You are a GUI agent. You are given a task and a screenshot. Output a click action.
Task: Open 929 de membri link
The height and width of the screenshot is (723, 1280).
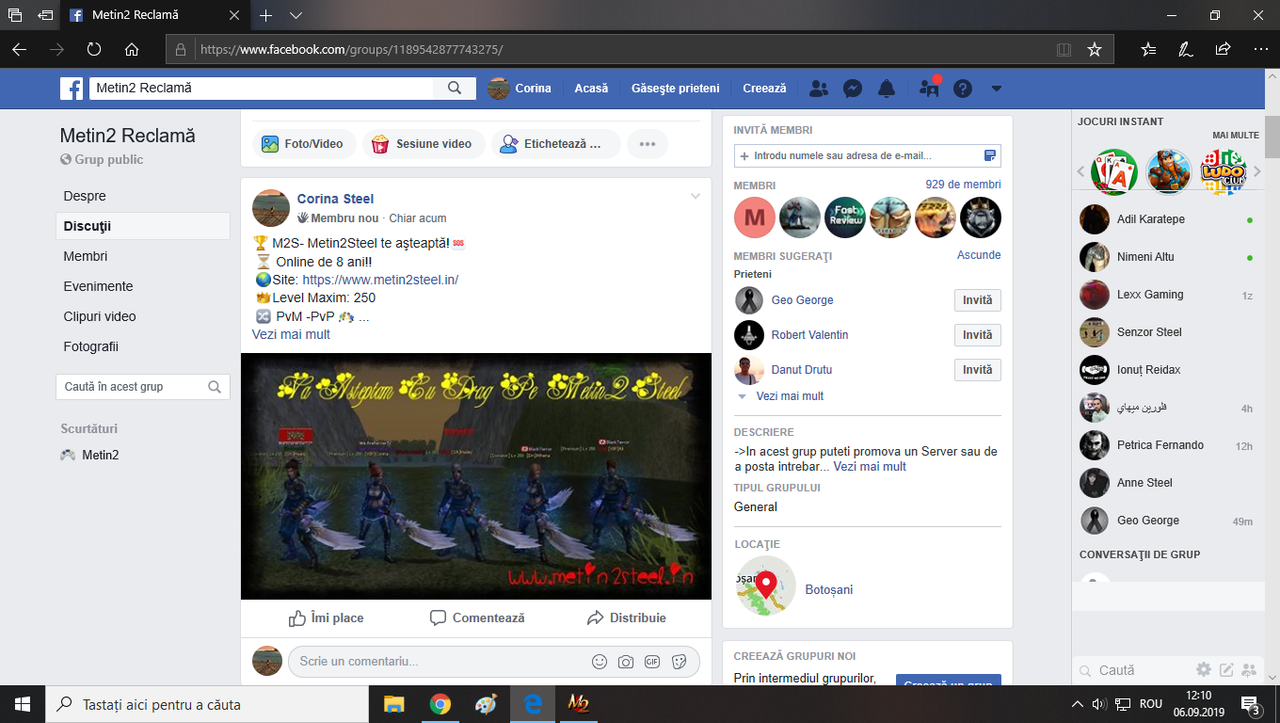963,184
